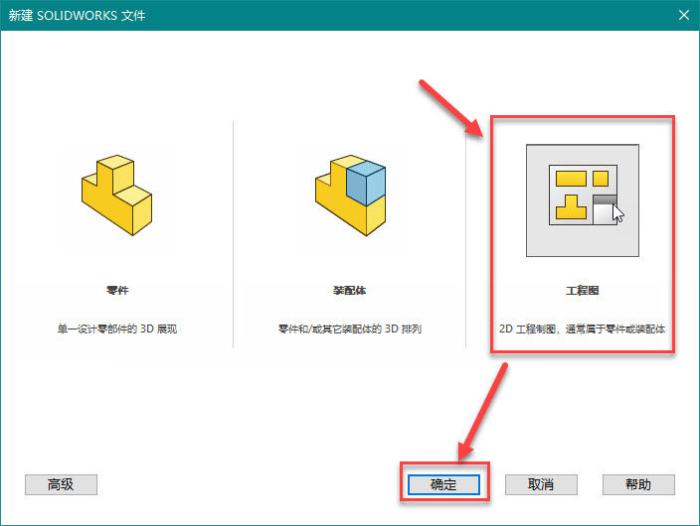Click the assembly description about 3D 排列
Screen dimensions: 700x526
(x=349, y=328)
